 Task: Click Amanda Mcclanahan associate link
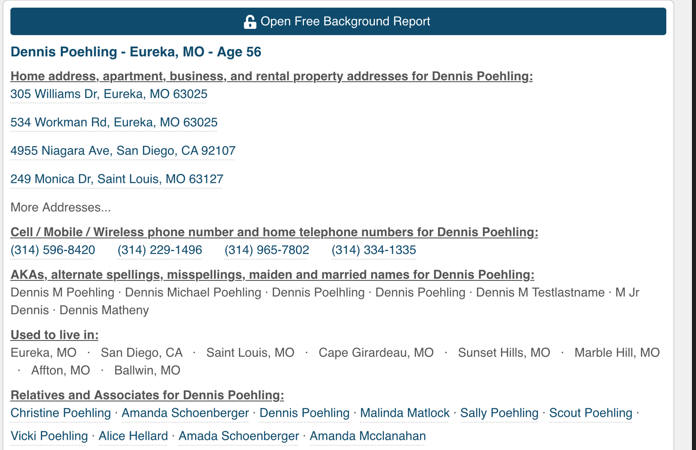pyautogui.click(x=368, y=436)
